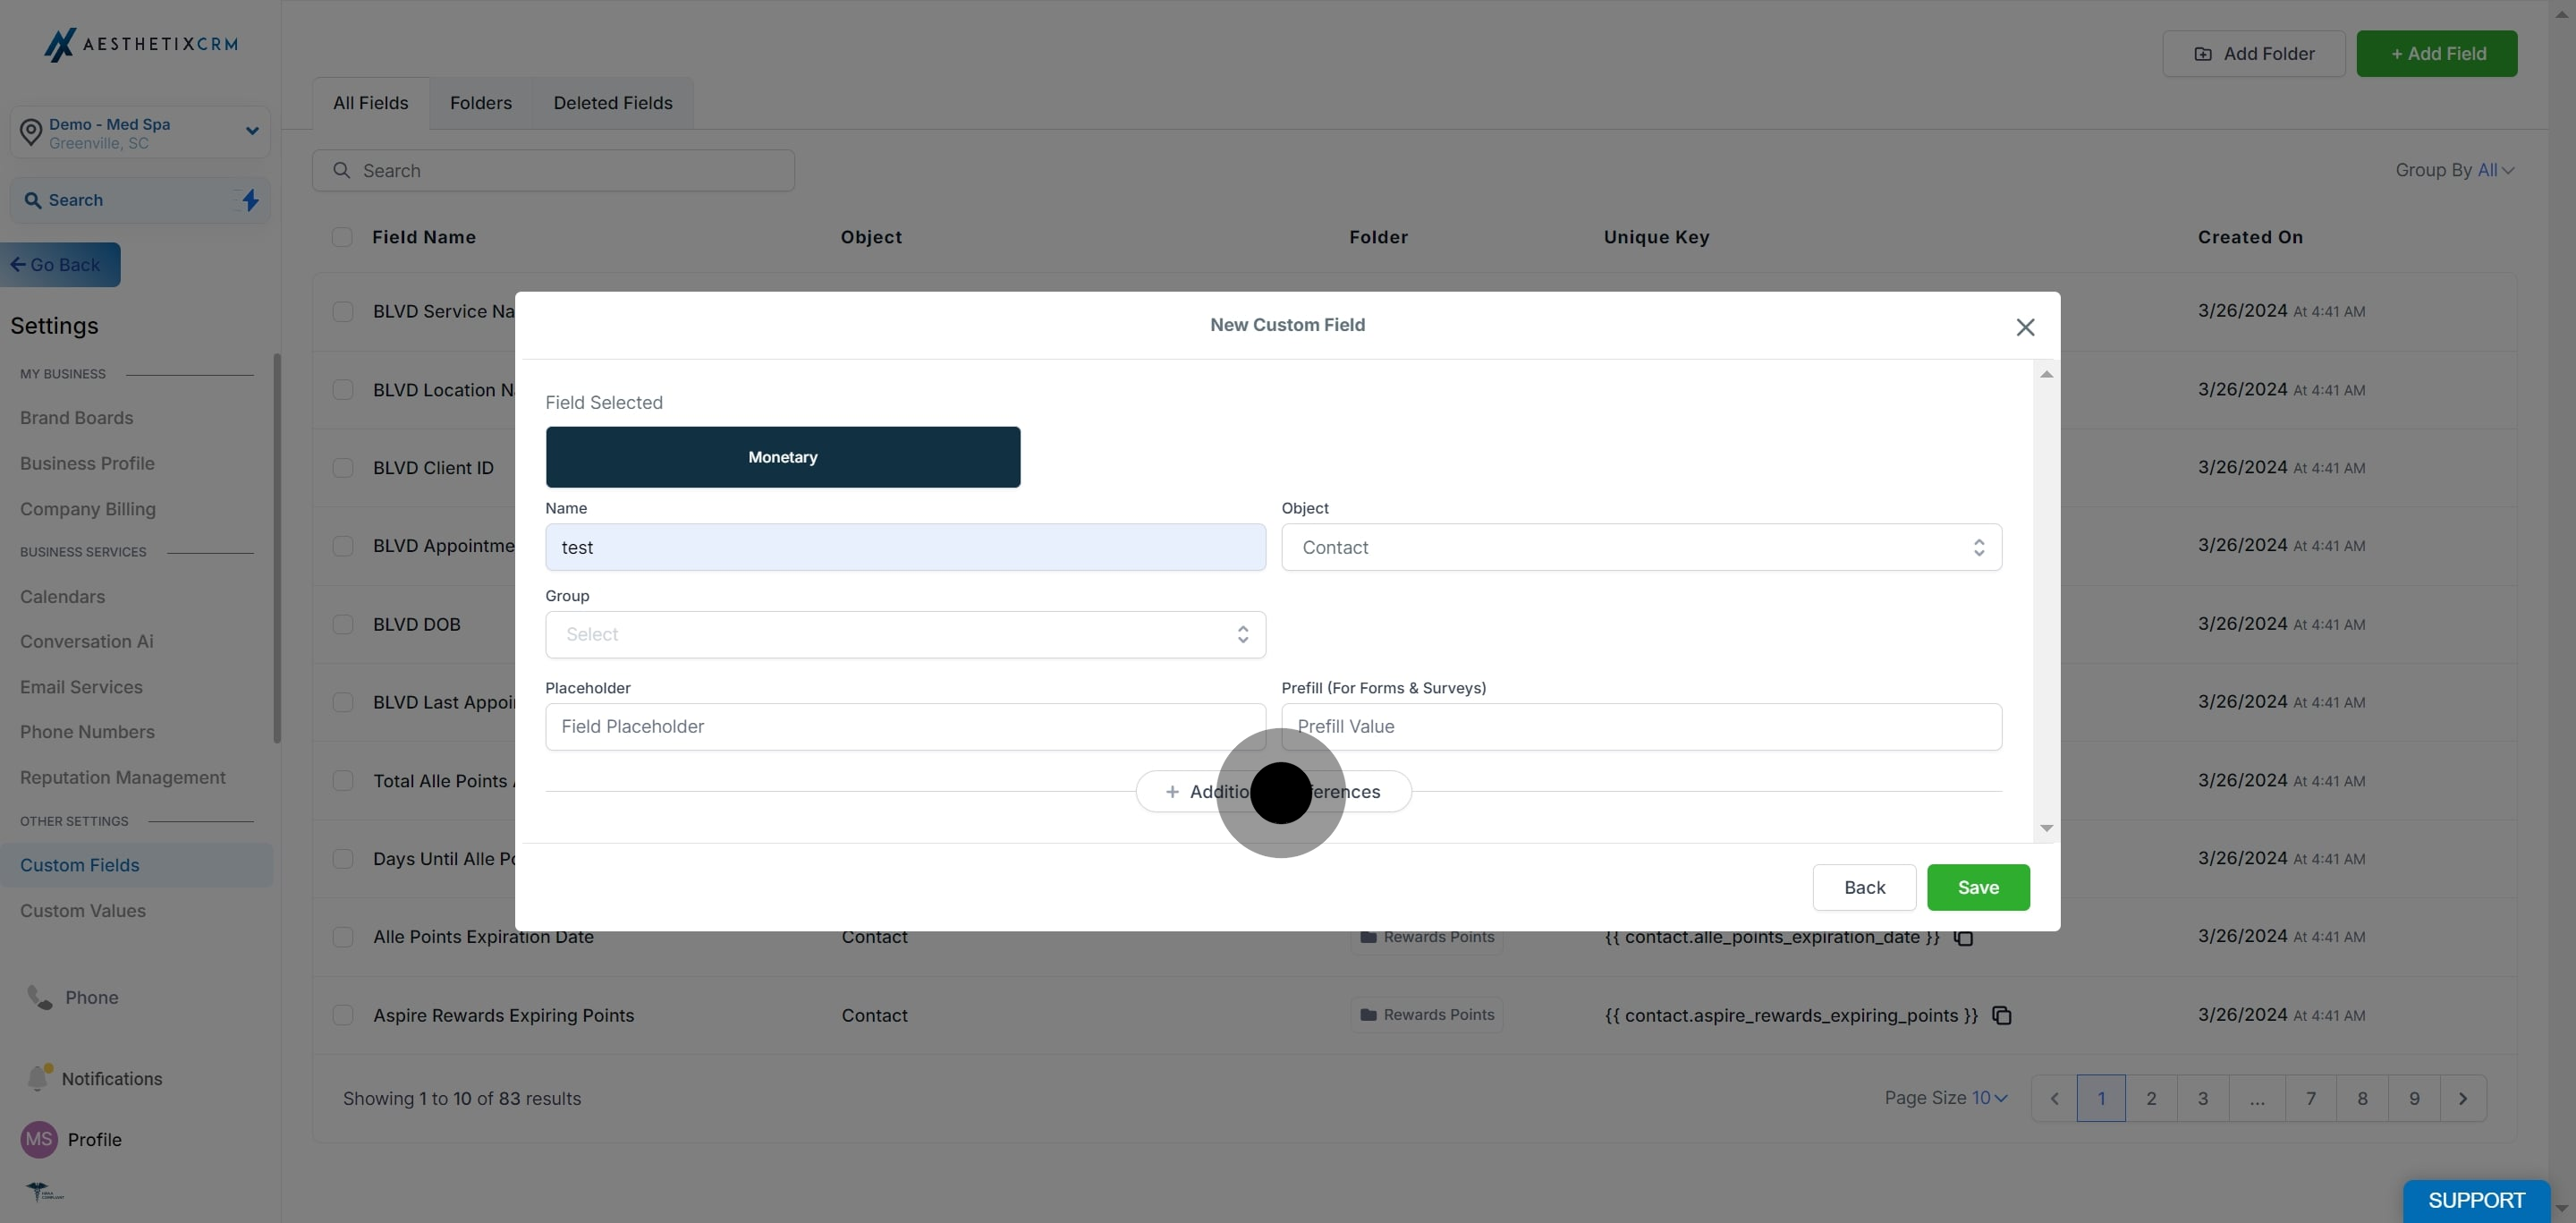Go to results page 7
2576x1223 pixels.
click(2310, 1098)
